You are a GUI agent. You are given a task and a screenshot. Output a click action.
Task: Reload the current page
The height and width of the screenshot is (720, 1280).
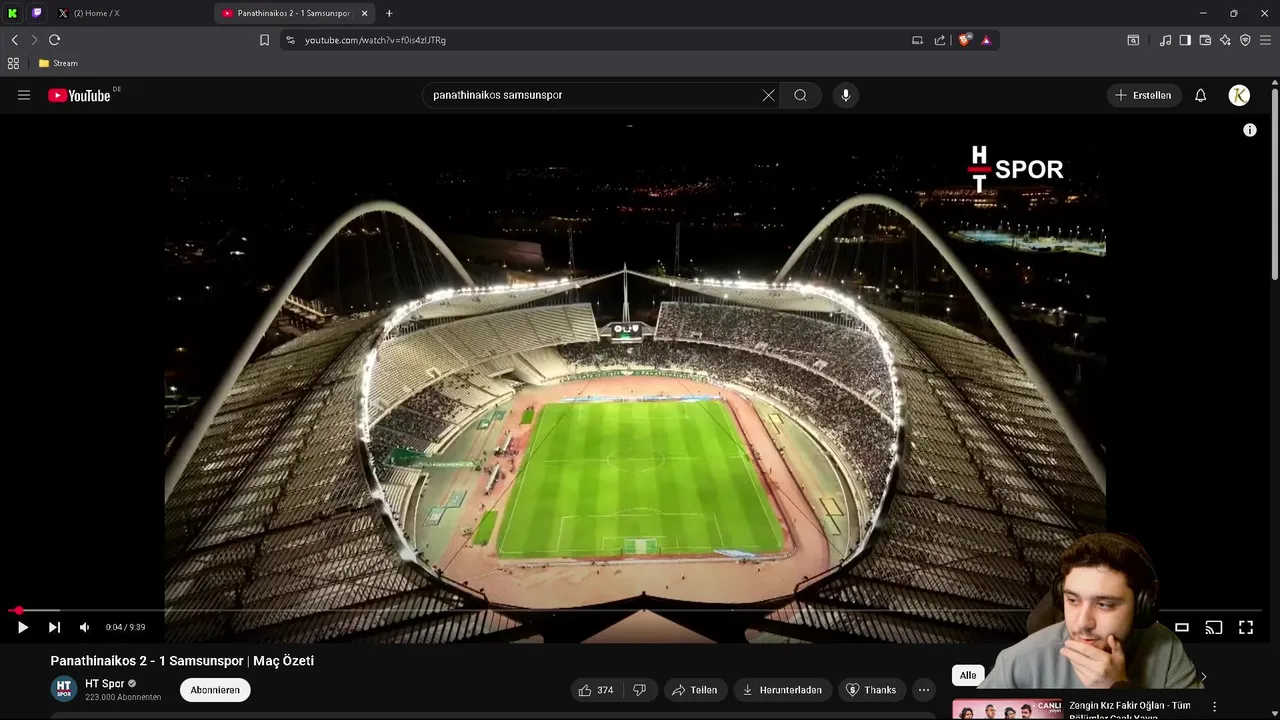pos(54,40)
